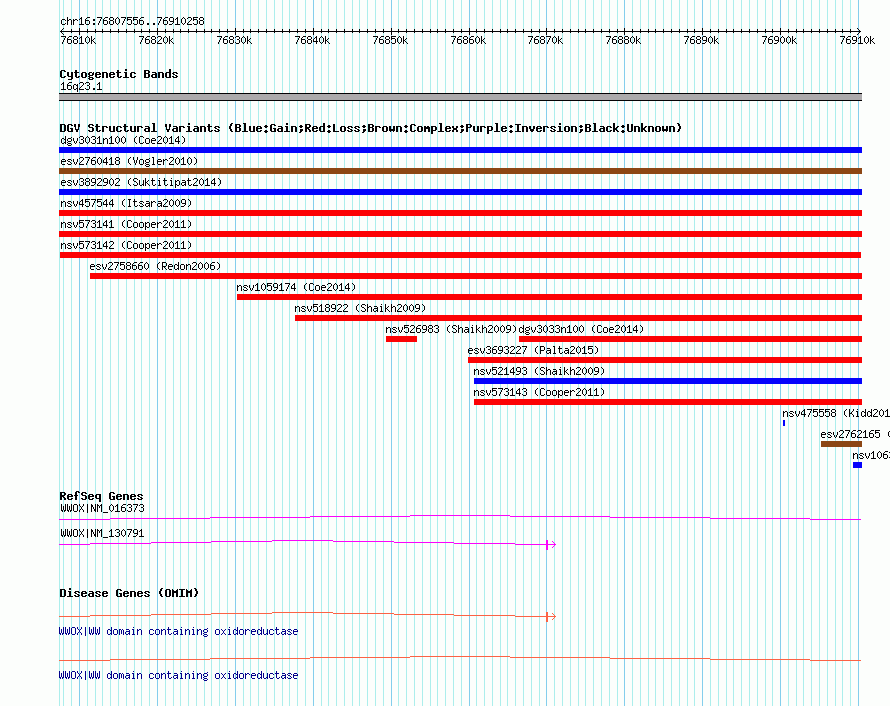Click the tiny nsv475558 blue marker
Screen dimensions: 890x706
pyautogui.click(x=784, y=423)
